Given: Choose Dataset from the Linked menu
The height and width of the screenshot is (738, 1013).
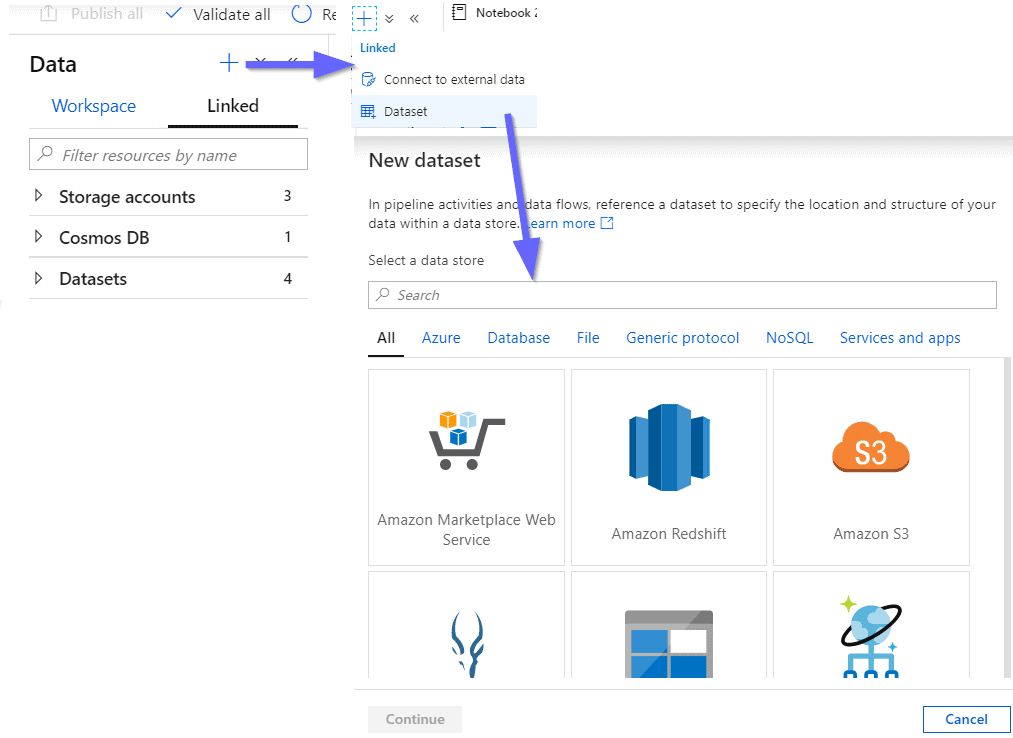Looking at the screenshot, I should 444,111.
